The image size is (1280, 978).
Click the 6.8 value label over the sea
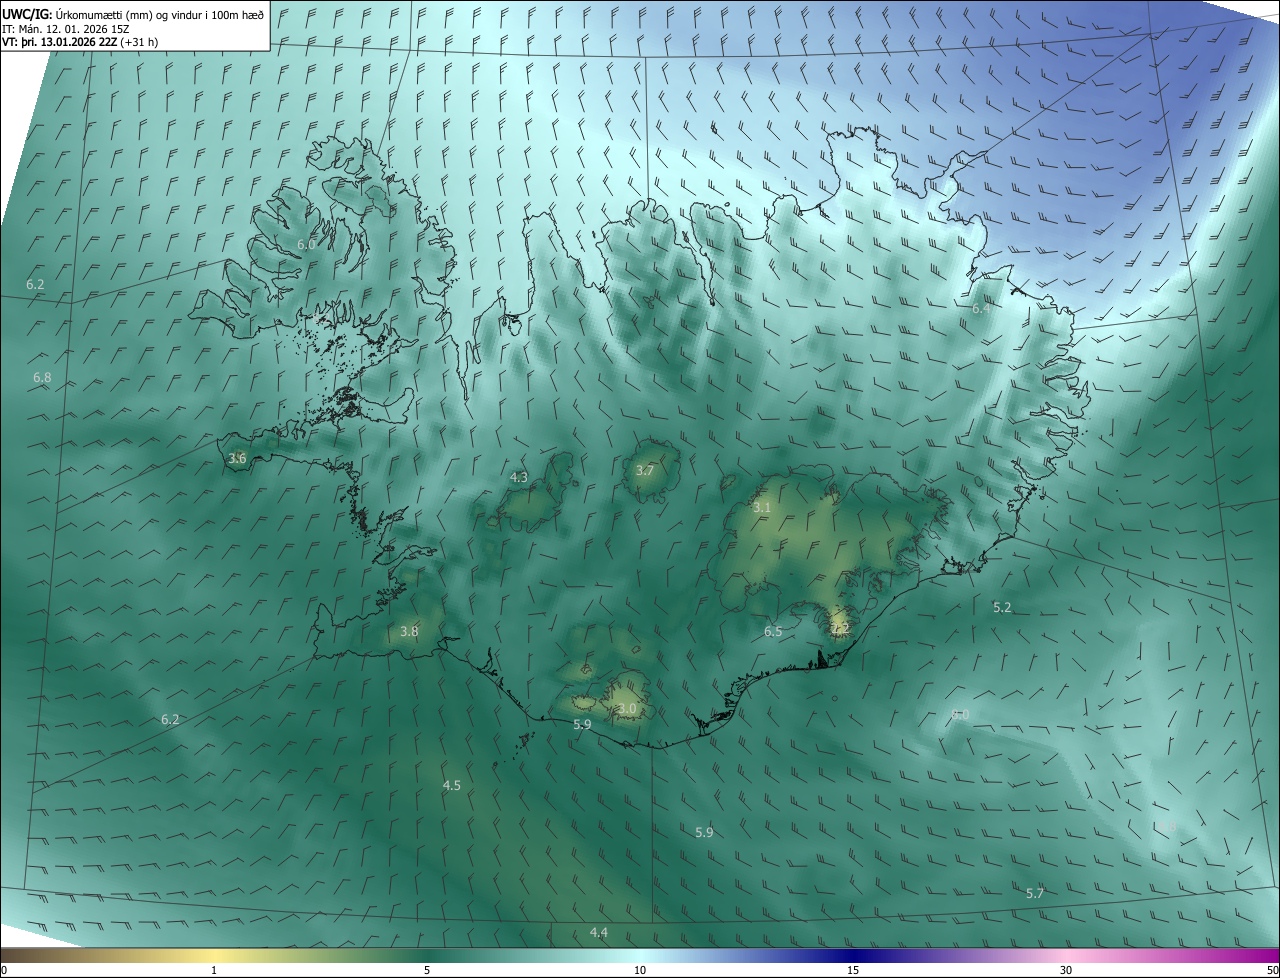click(x=42, y=378)
